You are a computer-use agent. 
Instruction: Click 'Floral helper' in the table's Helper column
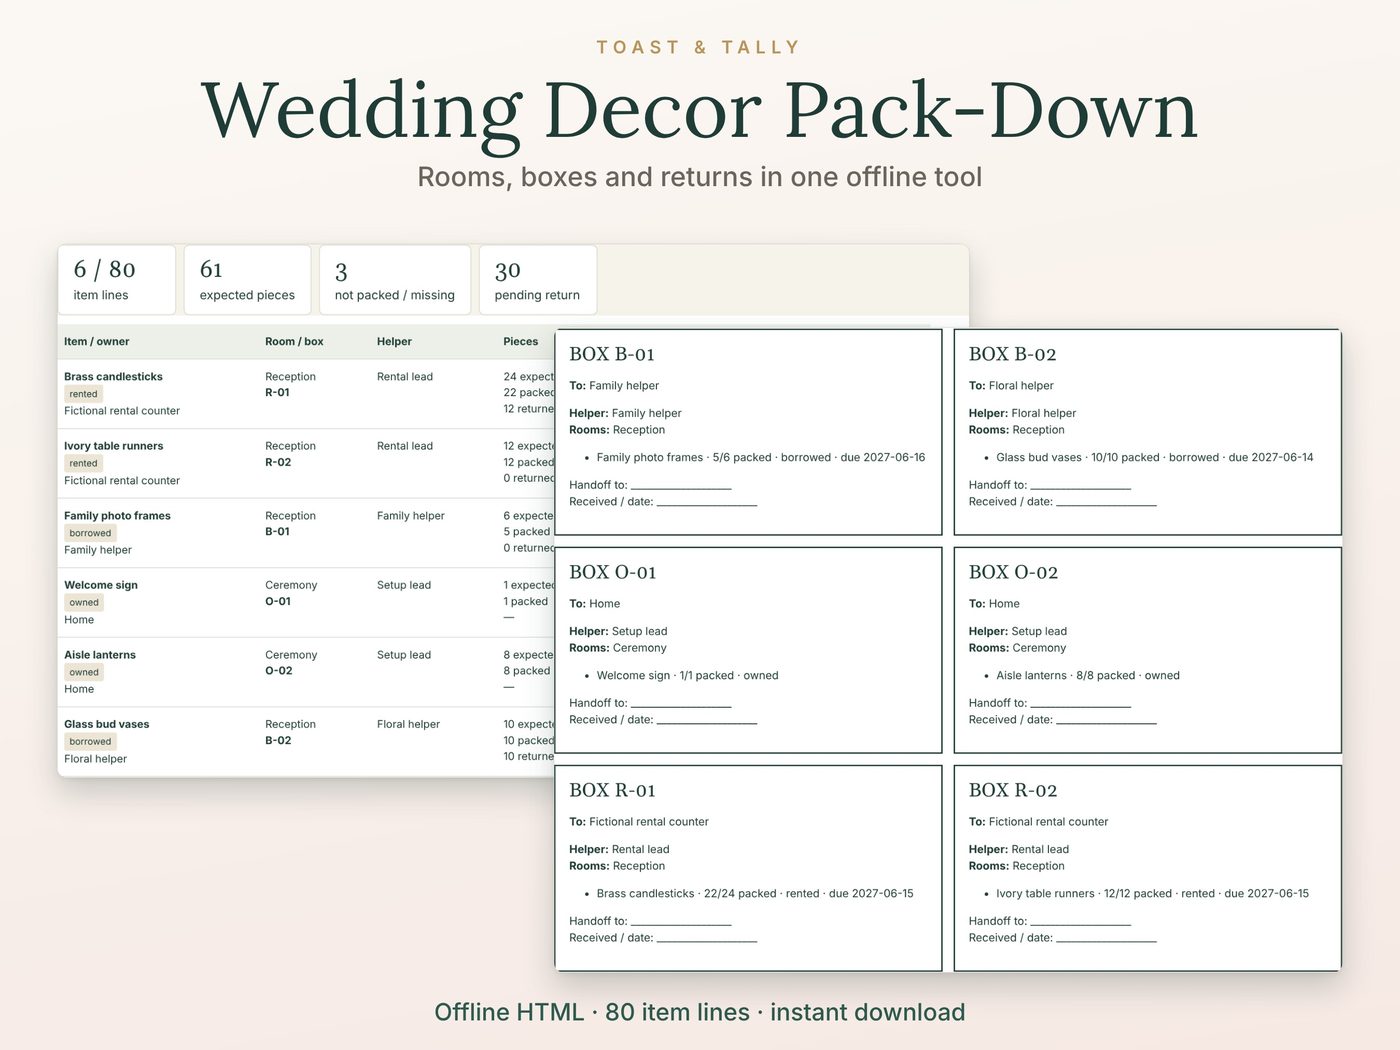point(408,724)
